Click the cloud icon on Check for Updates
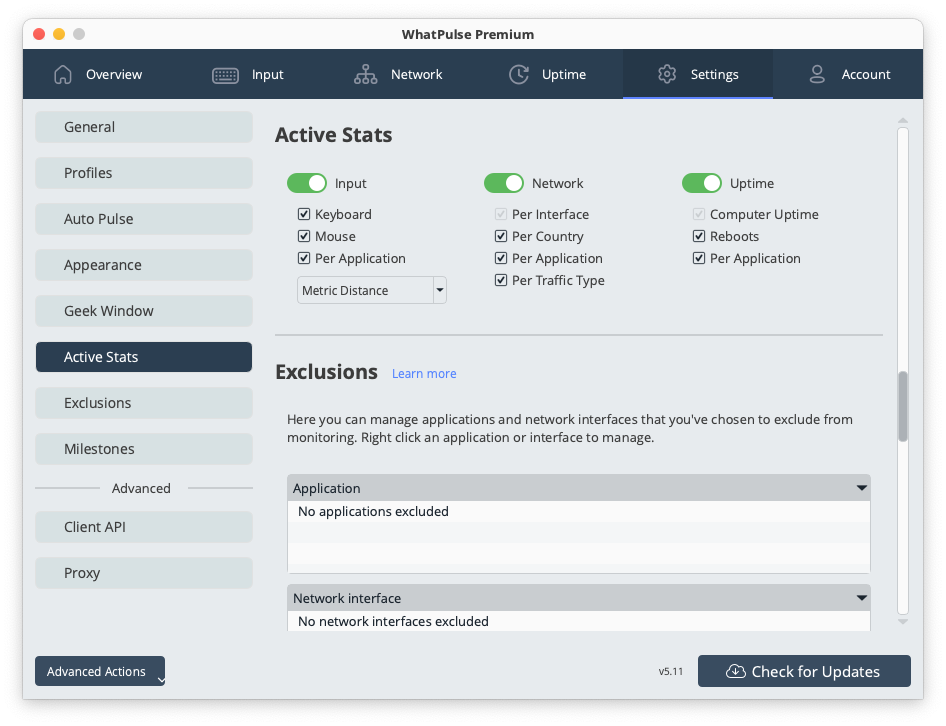 [x=734, y=671]
